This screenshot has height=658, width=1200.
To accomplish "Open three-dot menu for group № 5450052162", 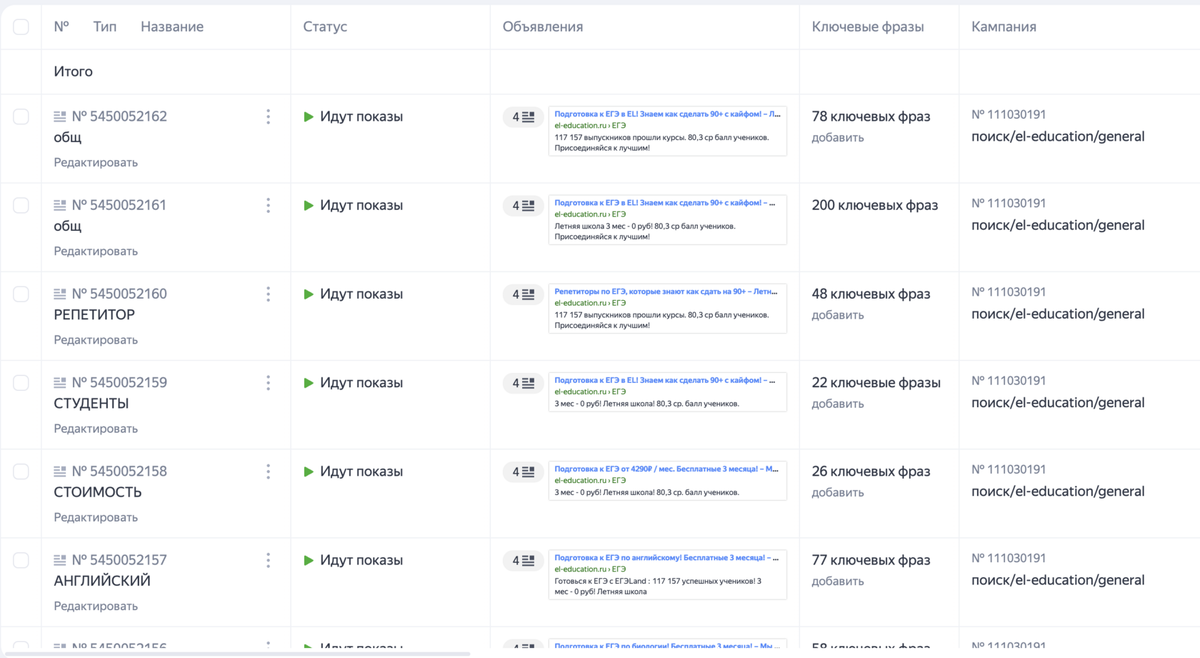I will (x=268, y=116).
